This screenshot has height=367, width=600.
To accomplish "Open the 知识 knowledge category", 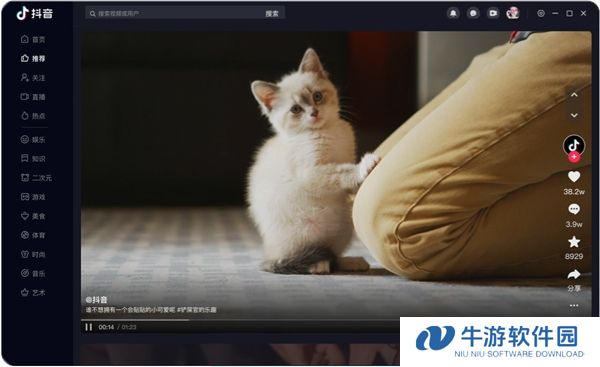I will (33, 158).
